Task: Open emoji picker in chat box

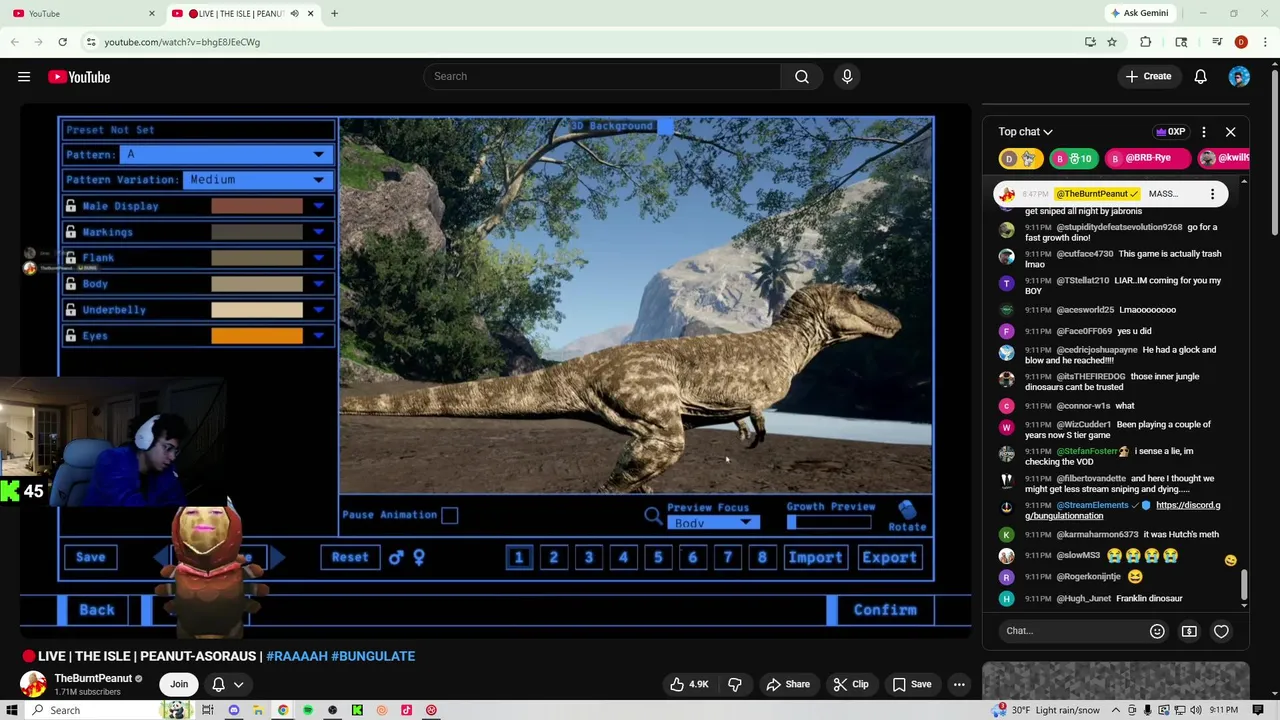Action: click(x=1157, y=631)
